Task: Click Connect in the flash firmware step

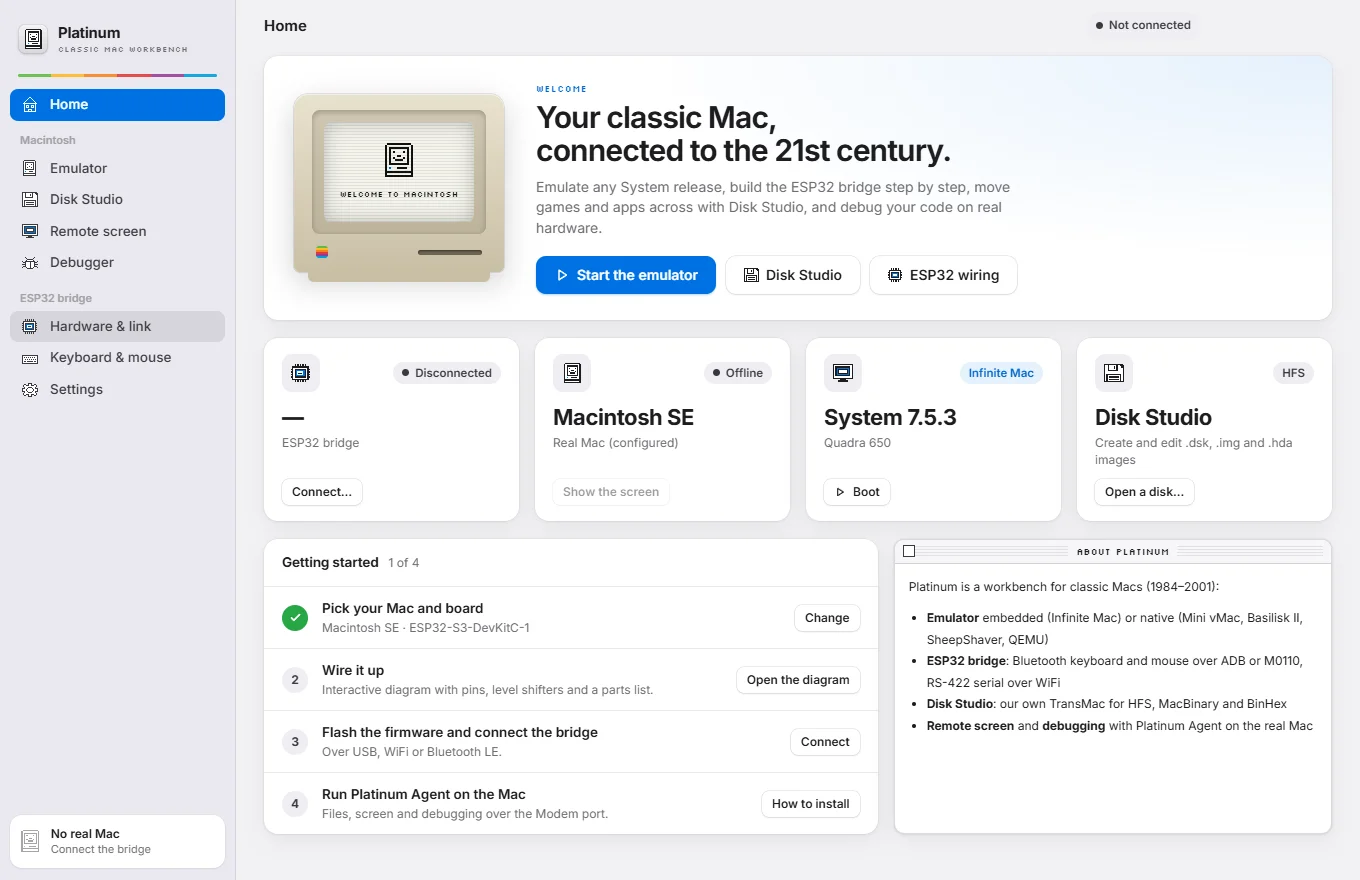Action: tap(825, 742)
